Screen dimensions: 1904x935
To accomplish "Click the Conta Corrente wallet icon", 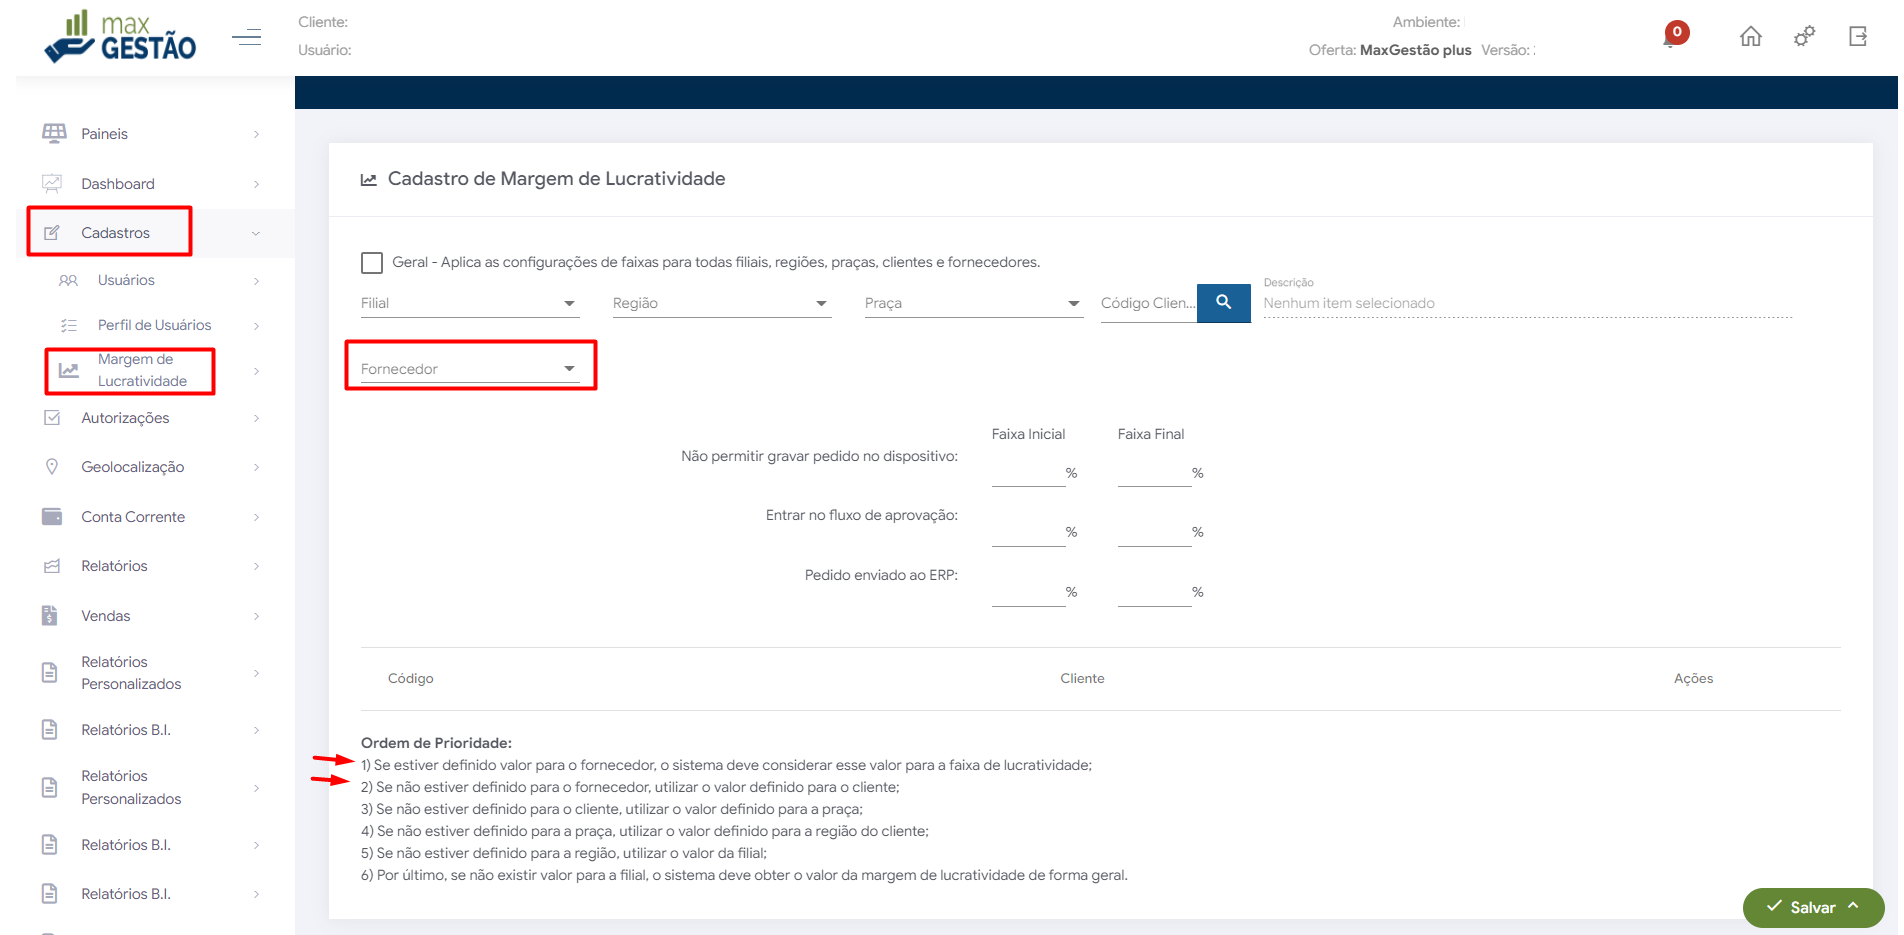I will click(52, 517).
